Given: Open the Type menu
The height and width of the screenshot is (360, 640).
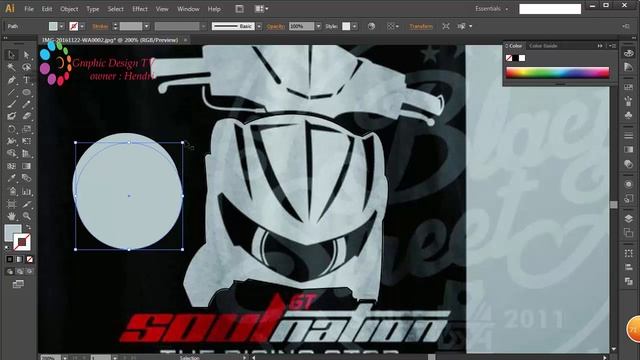Looking at the screenshot, I should pyautogui.click(x=93, y=9).
